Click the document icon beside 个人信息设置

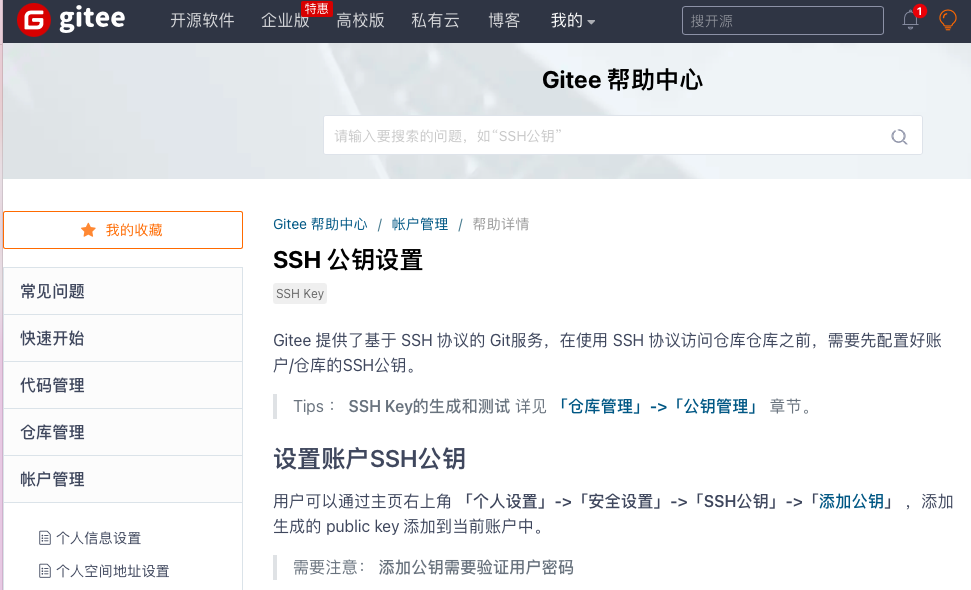(x=45, y=537)
